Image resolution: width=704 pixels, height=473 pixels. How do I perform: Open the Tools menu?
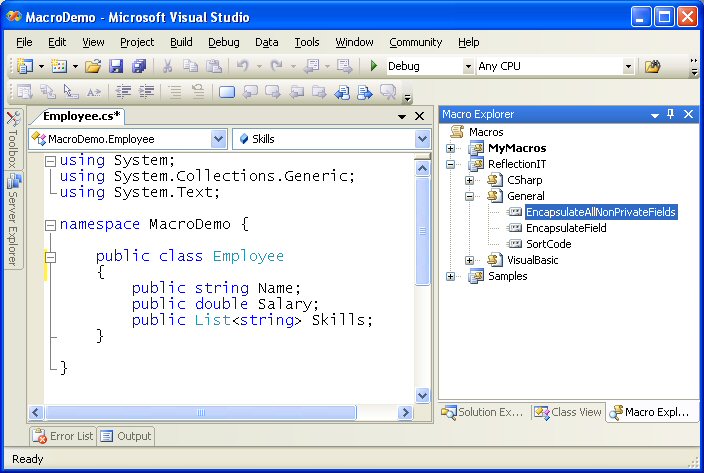pyautogui.click(x=307, y=42)
